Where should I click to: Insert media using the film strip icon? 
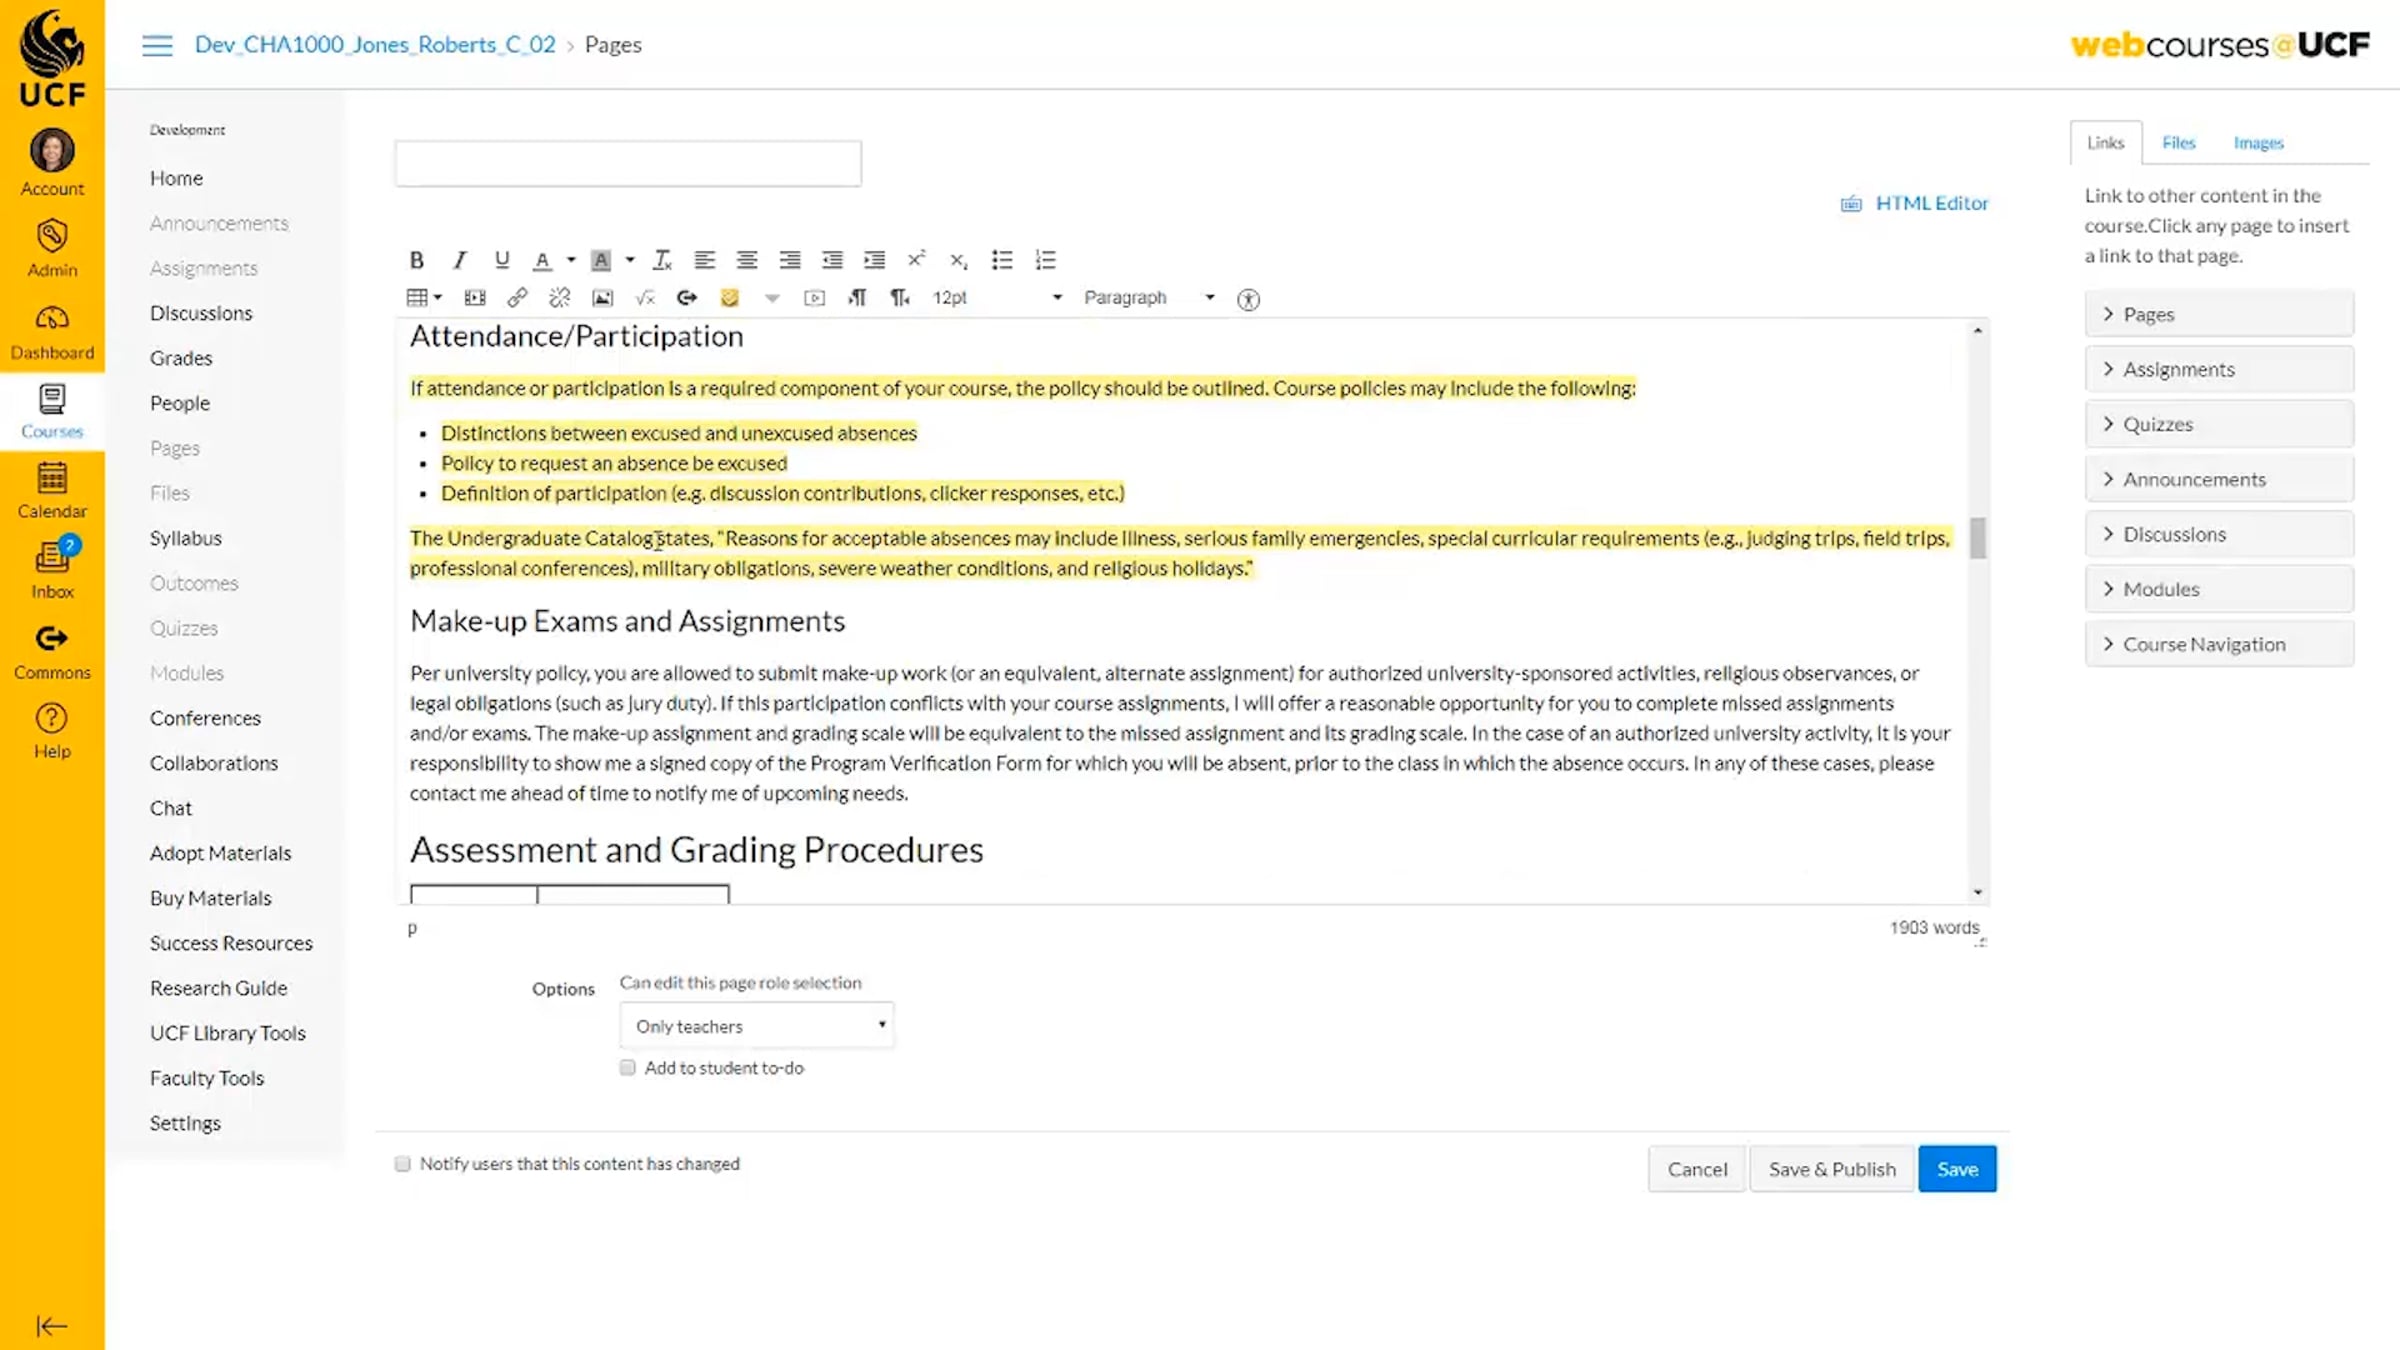pyautogui.click(x=475, y=298)
